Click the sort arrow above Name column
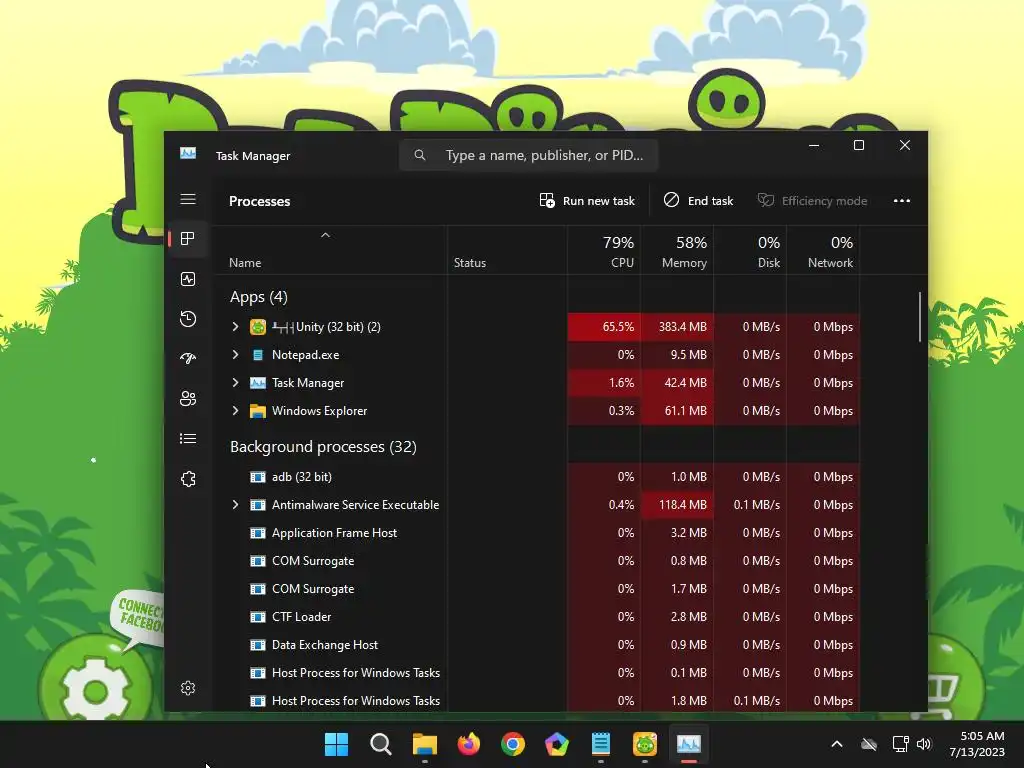1024x768 pixels. [x=325, y=235]
